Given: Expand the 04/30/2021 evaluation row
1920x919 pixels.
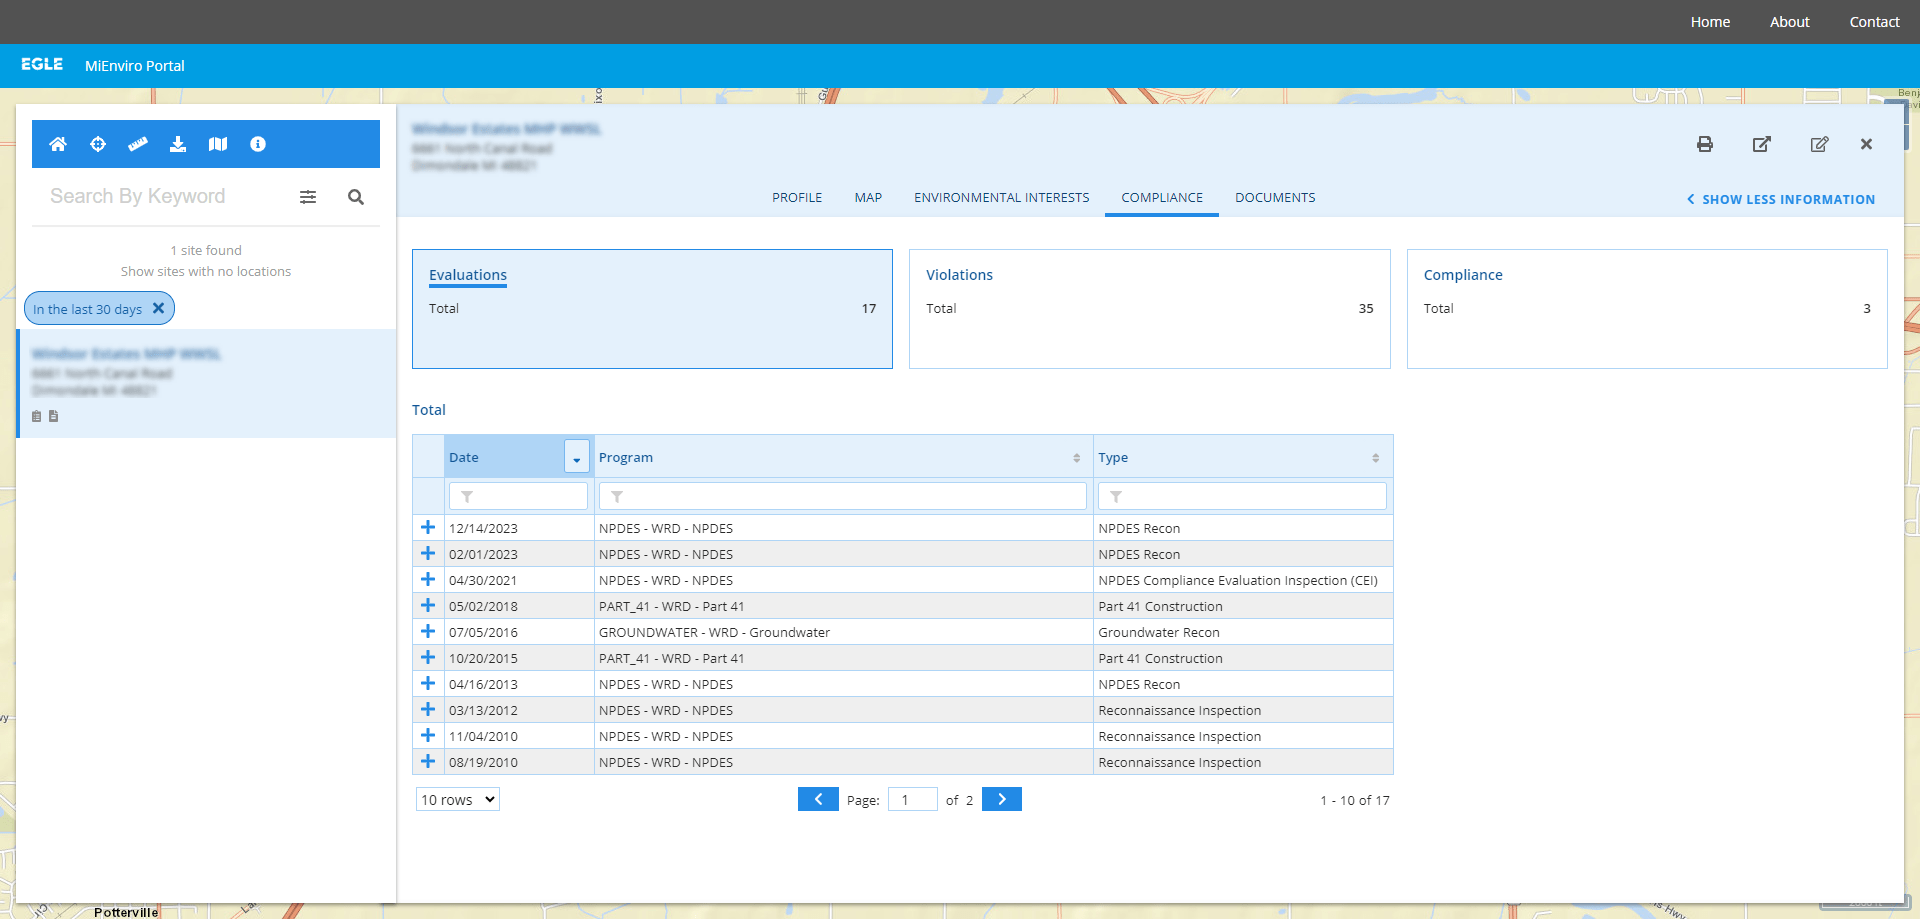Looking at the screenshot, I should (x=428, y=579).
